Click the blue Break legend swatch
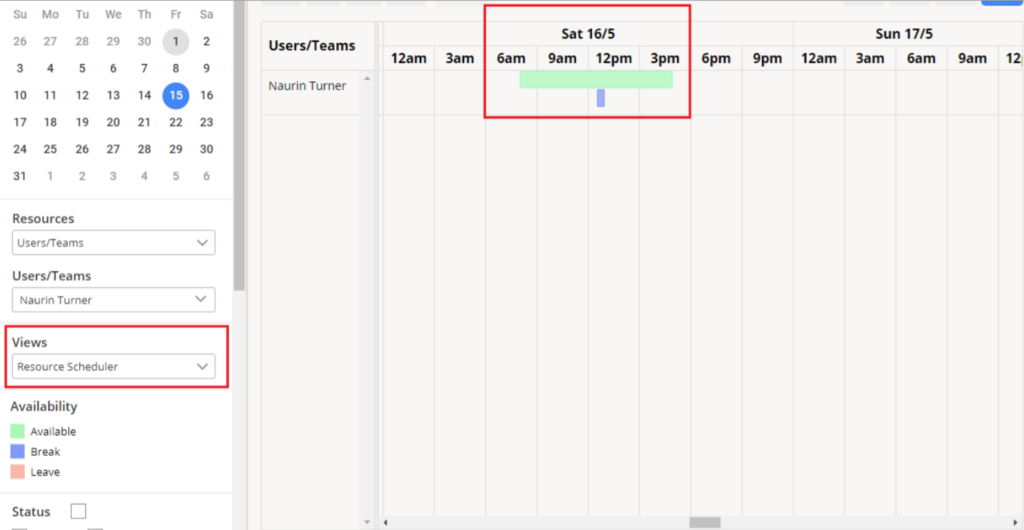The width and height of the screenshot is (1024, 530). [19, 452]
